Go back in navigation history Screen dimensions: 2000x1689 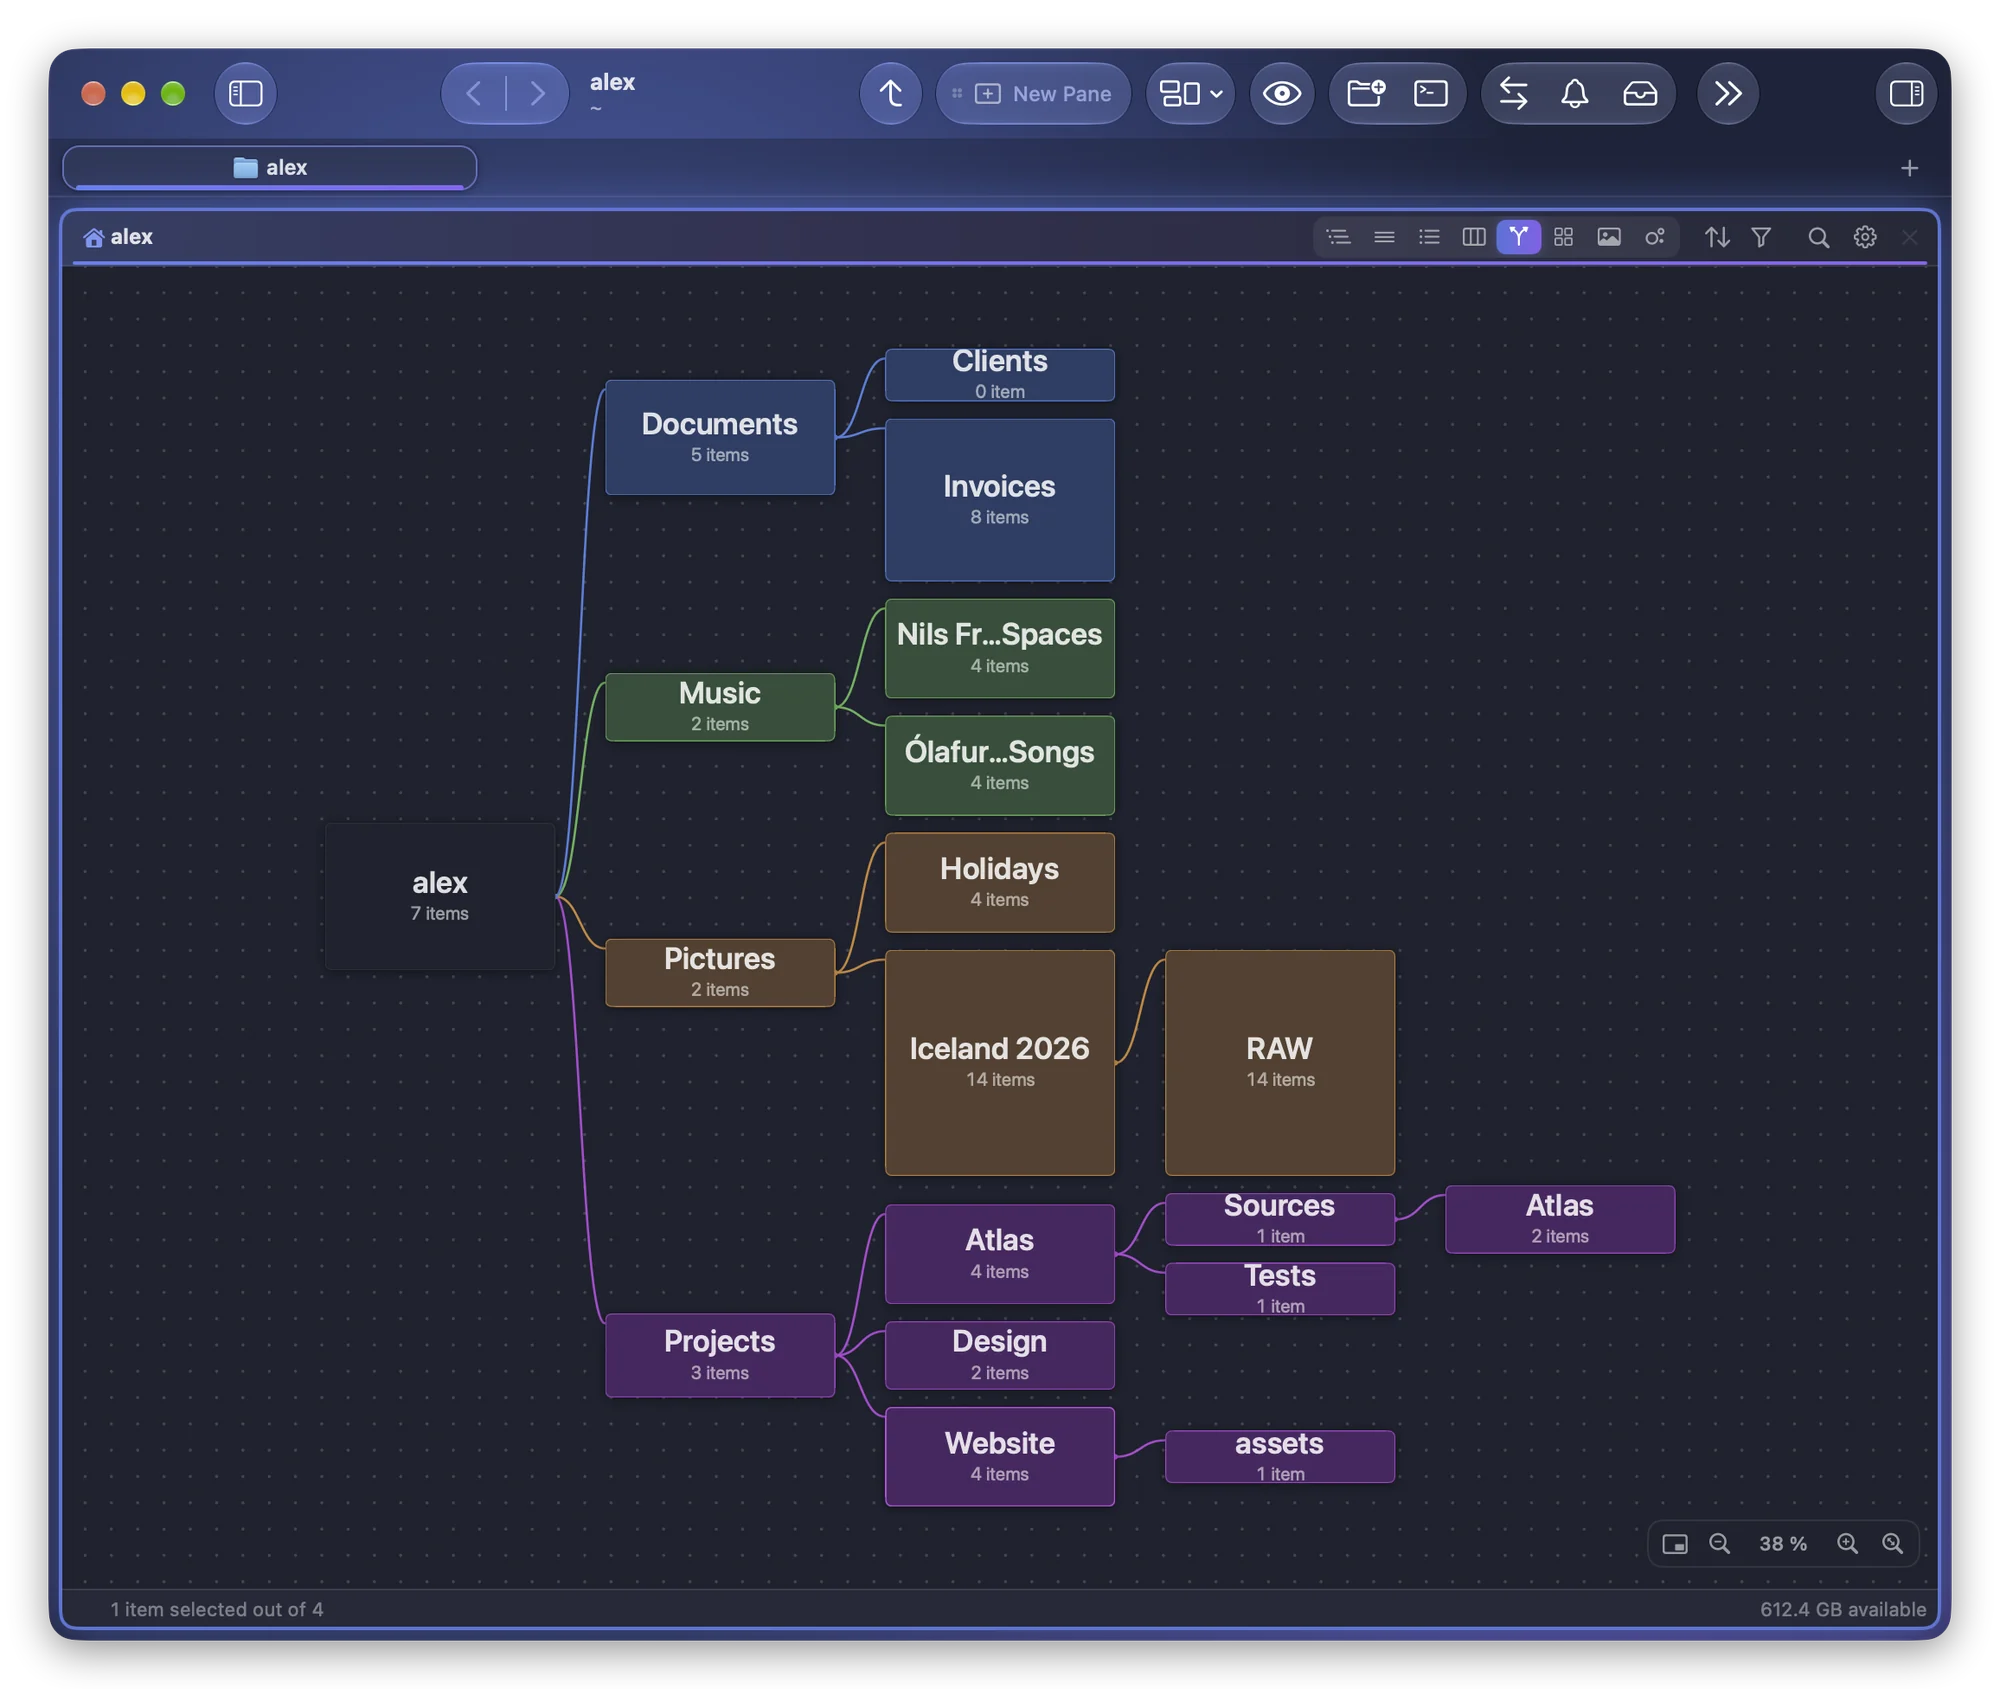coord(475,93)
